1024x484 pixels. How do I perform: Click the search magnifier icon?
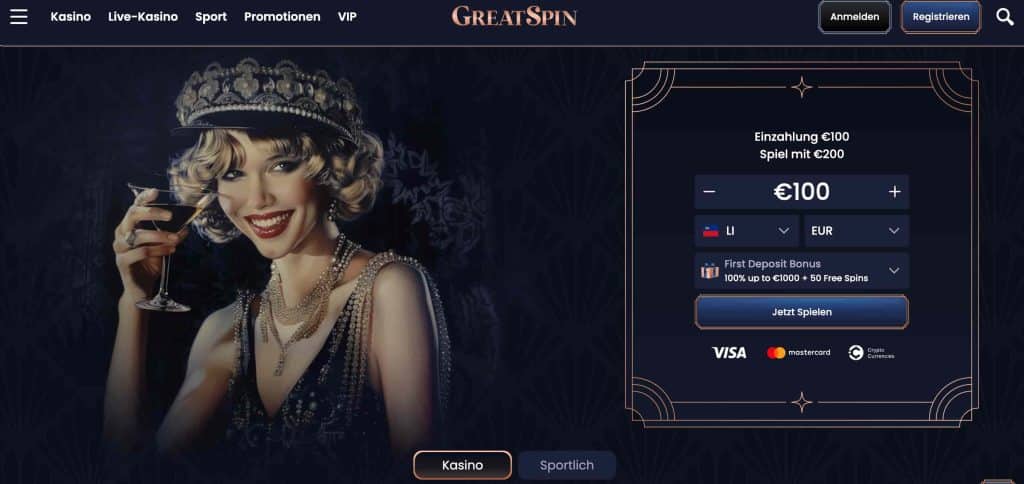point(1005,17)
